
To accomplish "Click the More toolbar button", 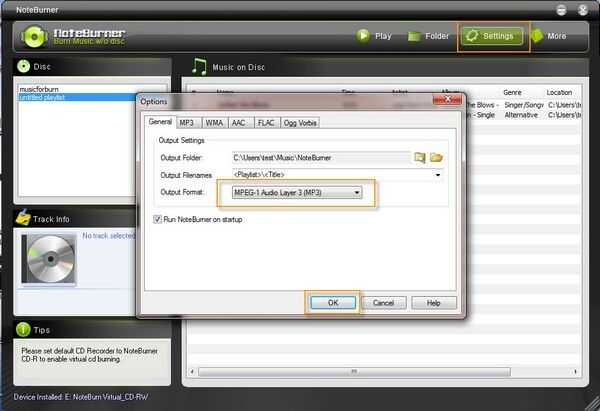I will (549, 36).
